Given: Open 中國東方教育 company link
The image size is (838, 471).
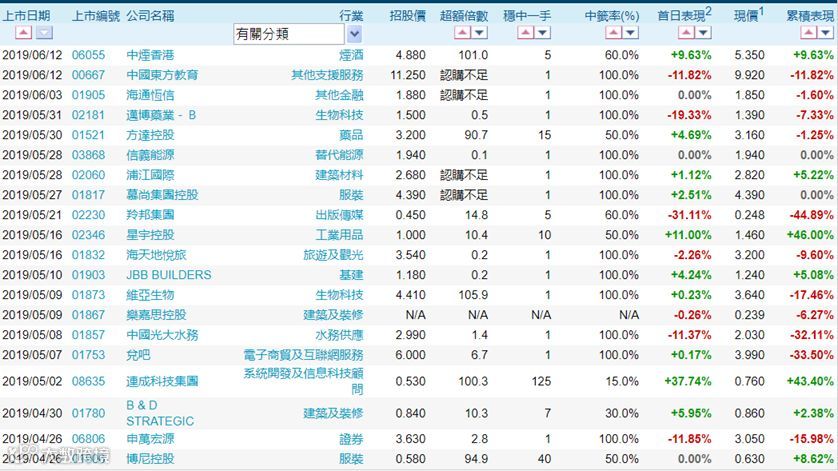Looking at the screenshot, I should (x=162, y=75).
